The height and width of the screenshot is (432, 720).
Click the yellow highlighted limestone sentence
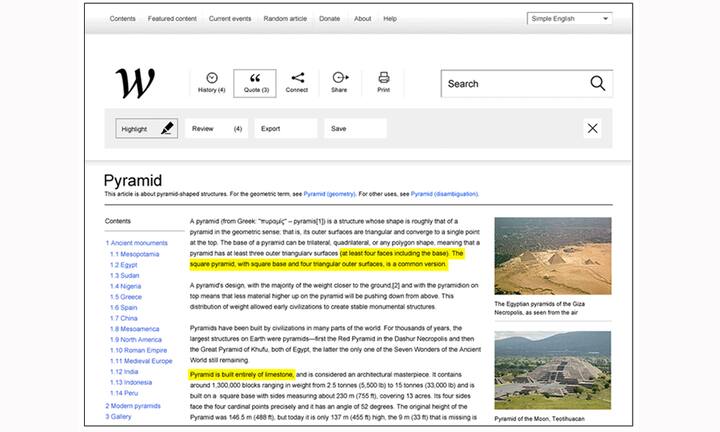(241, 373)
